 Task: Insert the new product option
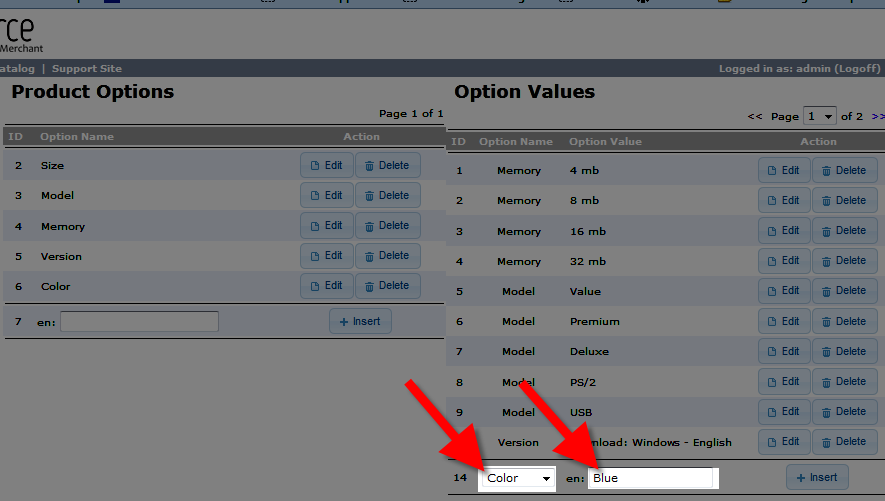[x=360, y=321]
